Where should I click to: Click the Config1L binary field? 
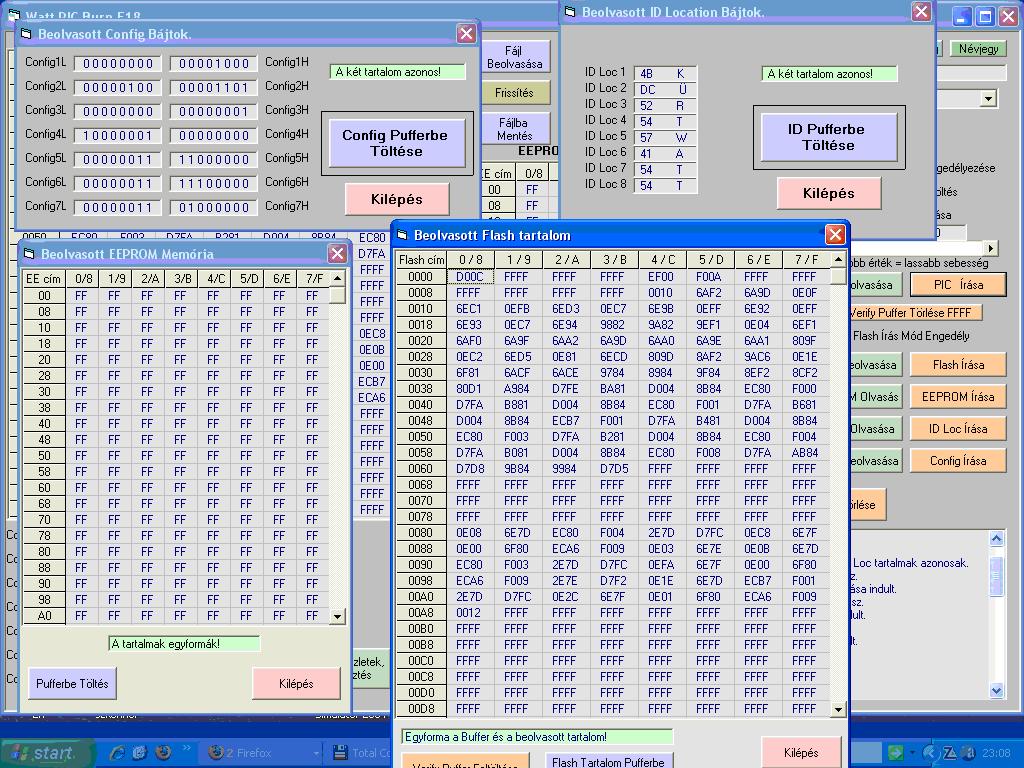tap(118, 63)
